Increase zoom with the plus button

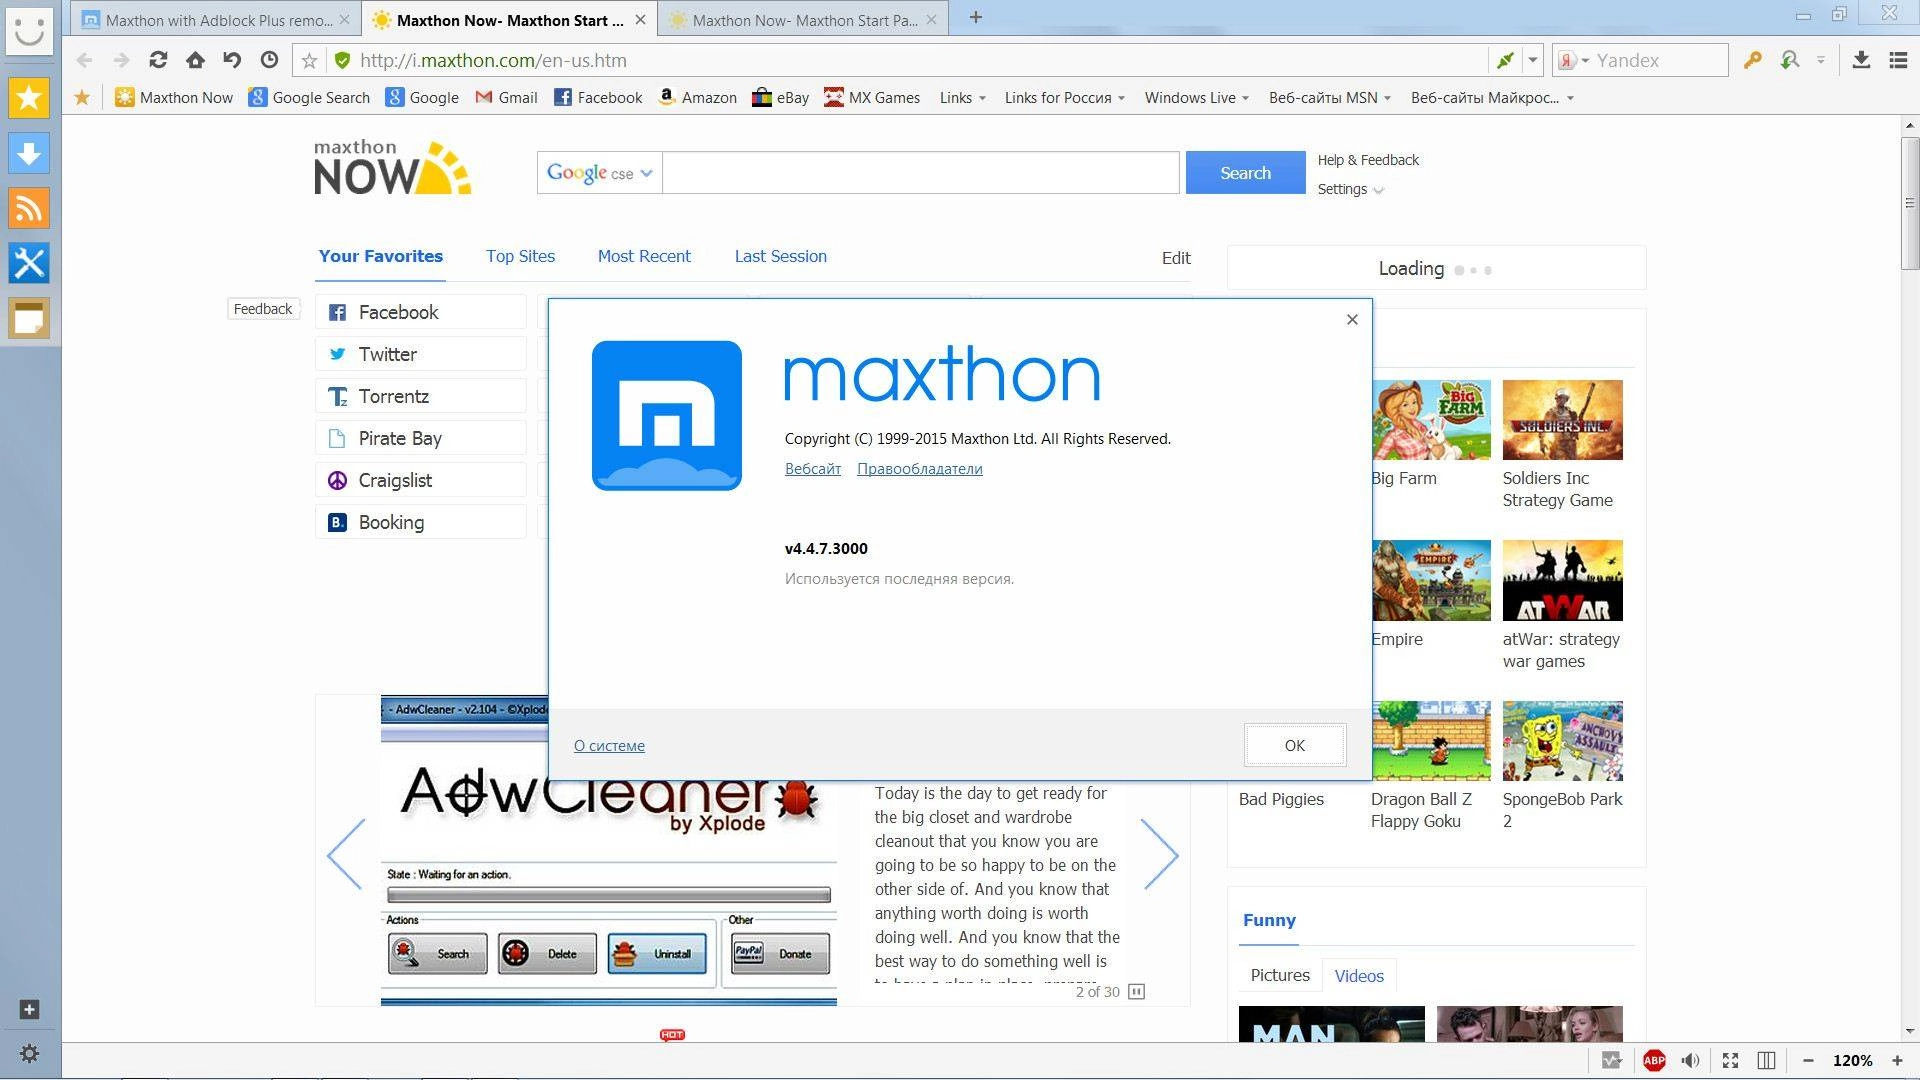(x=1896, y=1060)
